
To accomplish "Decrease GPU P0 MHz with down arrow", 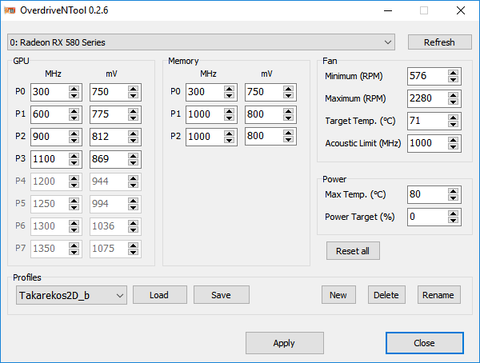I will click(74, 96).
